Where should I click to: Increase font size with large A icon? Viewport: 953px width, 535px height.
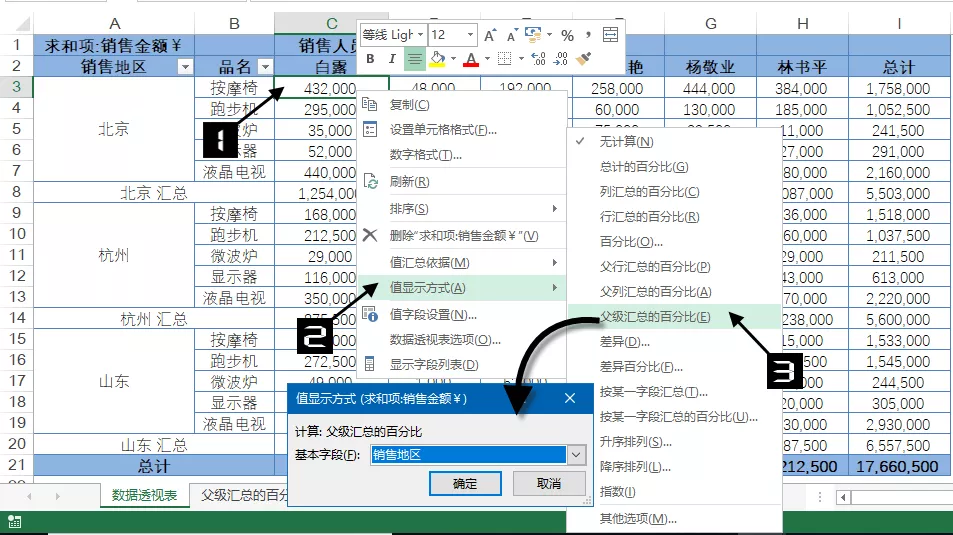click(490, 35)
